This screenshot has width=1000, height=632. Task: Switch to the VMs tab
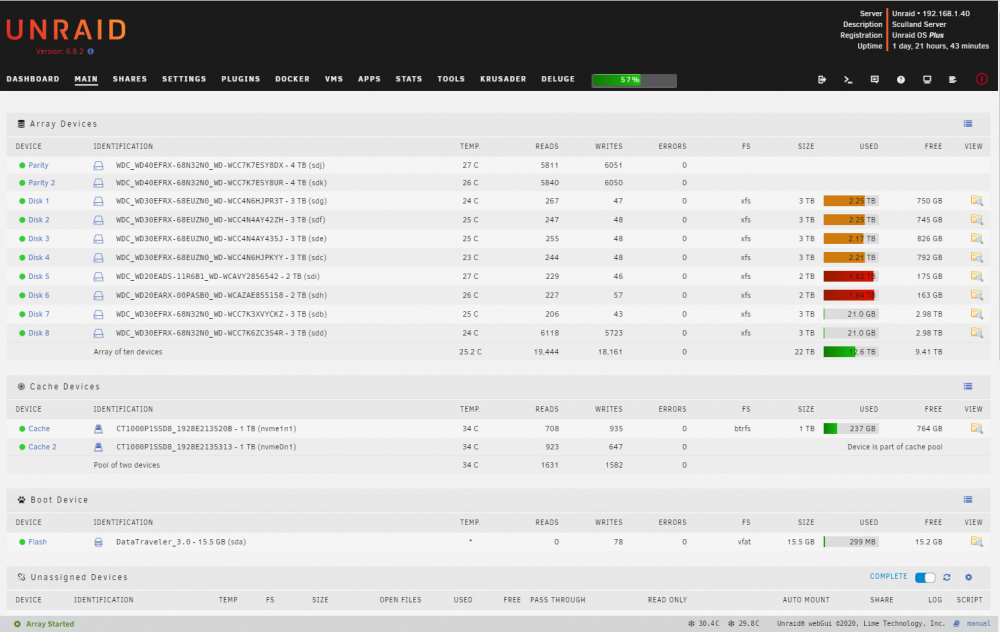[x=334, y=79]
